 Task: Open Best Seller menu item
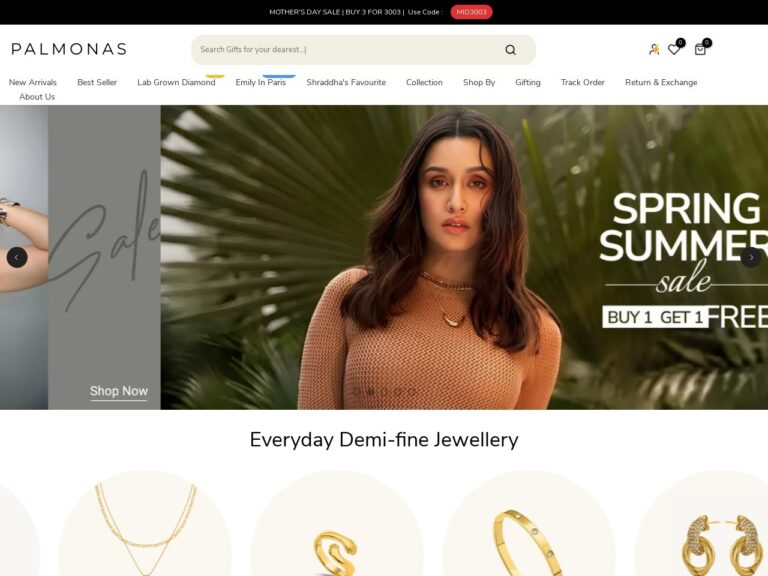point(97,82)
